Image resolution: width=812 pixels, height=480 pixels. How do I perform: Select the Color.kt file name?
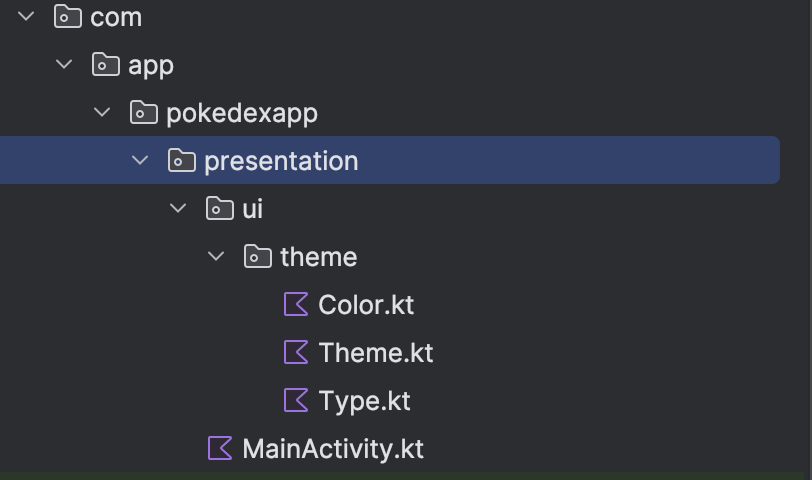tap(365, 304)
